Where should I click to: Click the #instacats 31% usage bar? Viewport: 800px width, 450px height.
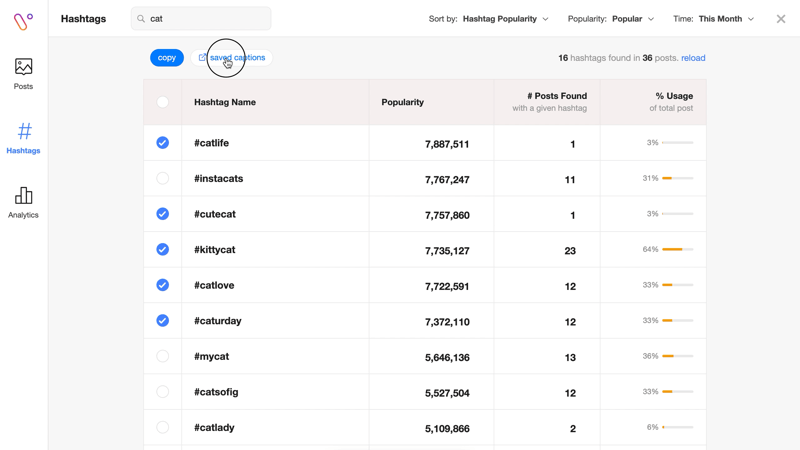678,178
